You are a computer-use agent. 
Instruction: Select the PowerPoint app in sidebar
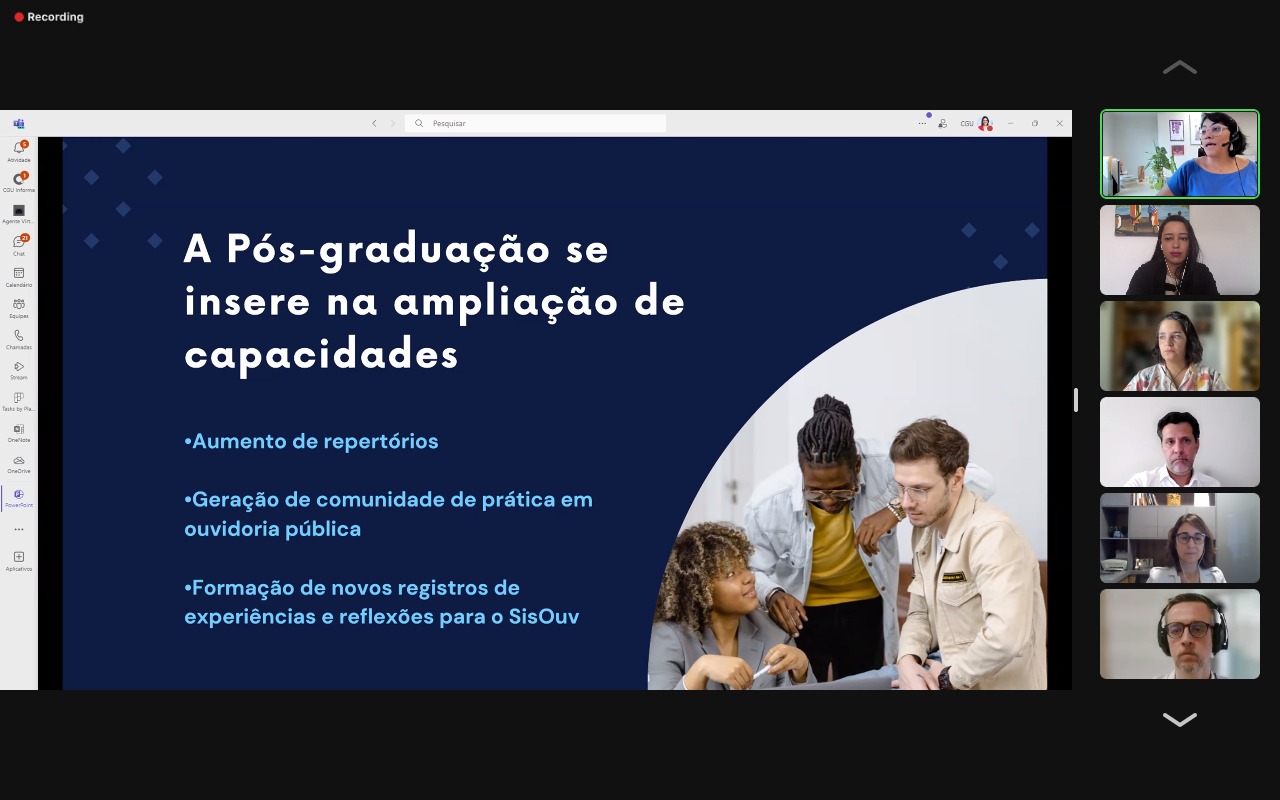18,495
